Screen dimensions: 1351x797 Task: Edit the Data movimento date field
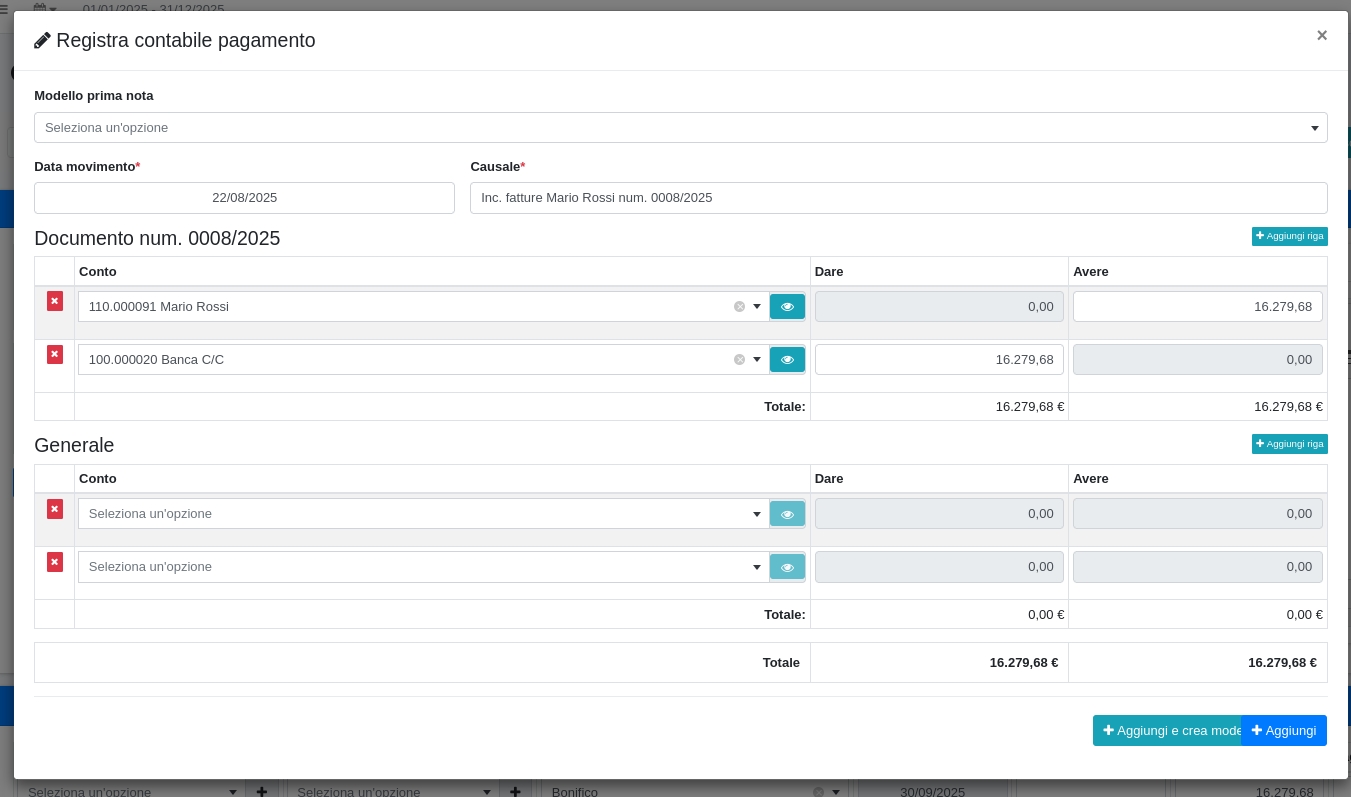pos(244,198)
